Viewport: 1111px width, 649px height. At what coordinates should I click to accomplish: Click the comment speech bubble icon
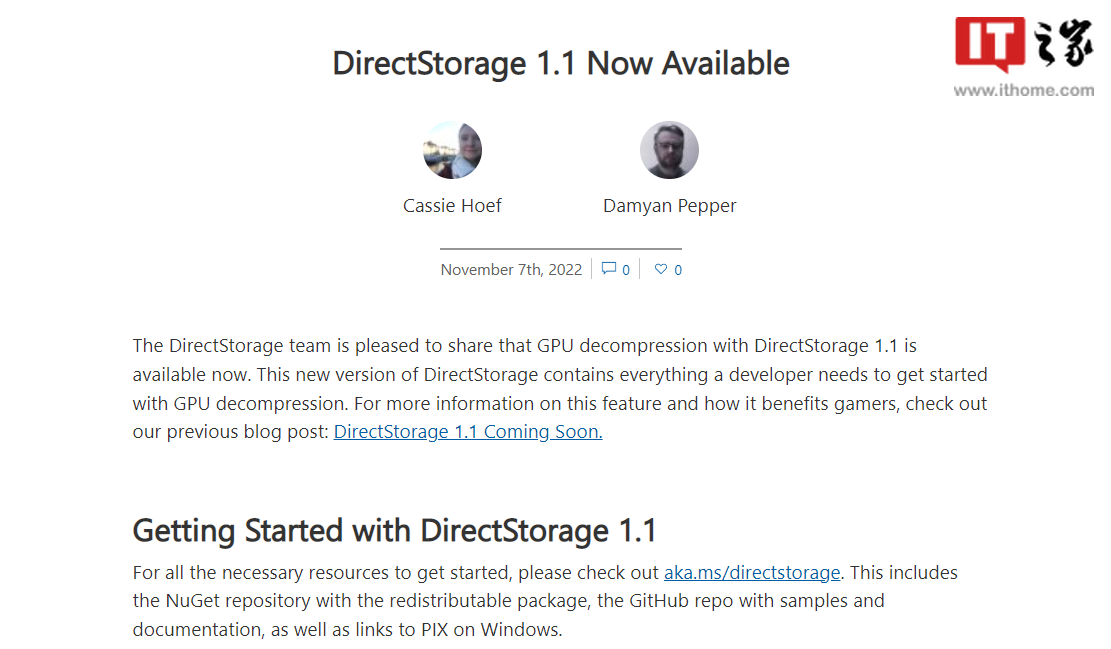[609, 269]
